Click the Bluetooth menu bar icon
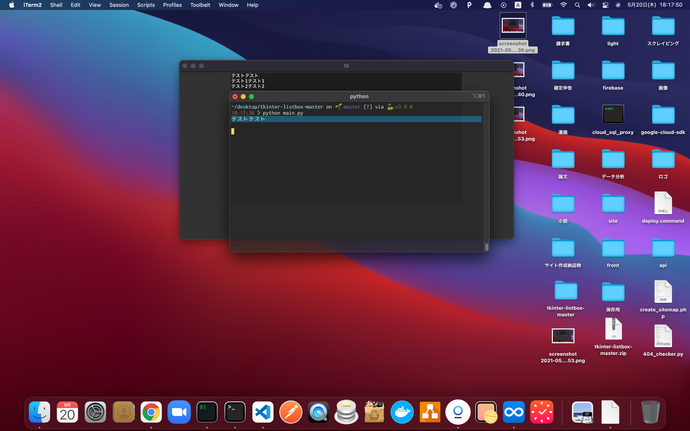The width and height of the screenshot is (690, 431). point(532,5)
